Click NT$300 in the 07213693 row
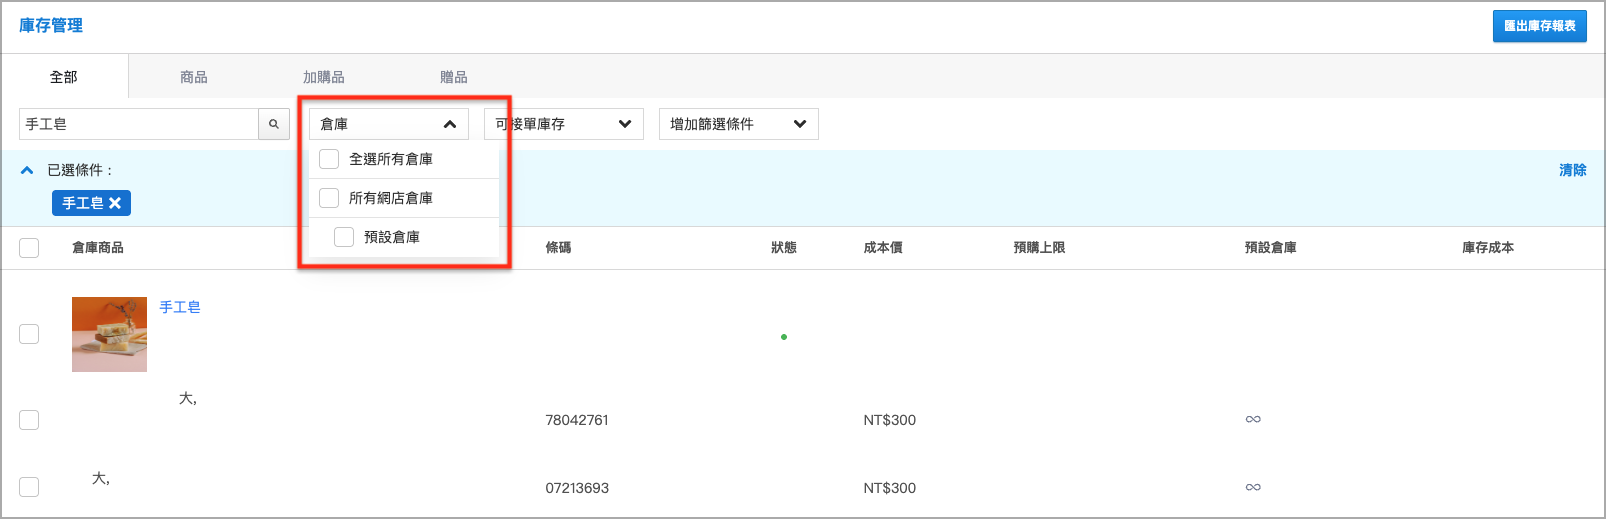The width and height of the screenshot is (1606, 519). coord(890,488)
